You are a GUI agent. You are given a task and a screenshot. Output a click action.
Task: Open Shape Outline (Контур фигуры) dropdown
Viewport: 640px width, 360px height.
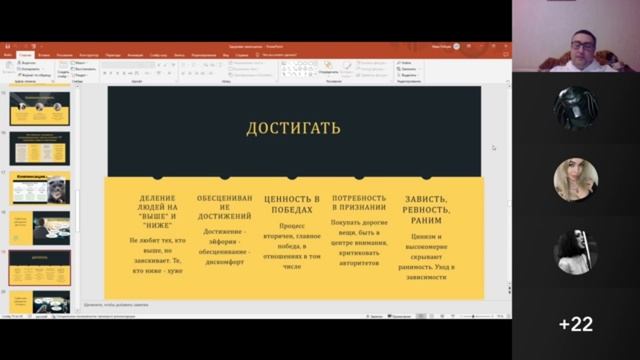[x=371, y=69]
